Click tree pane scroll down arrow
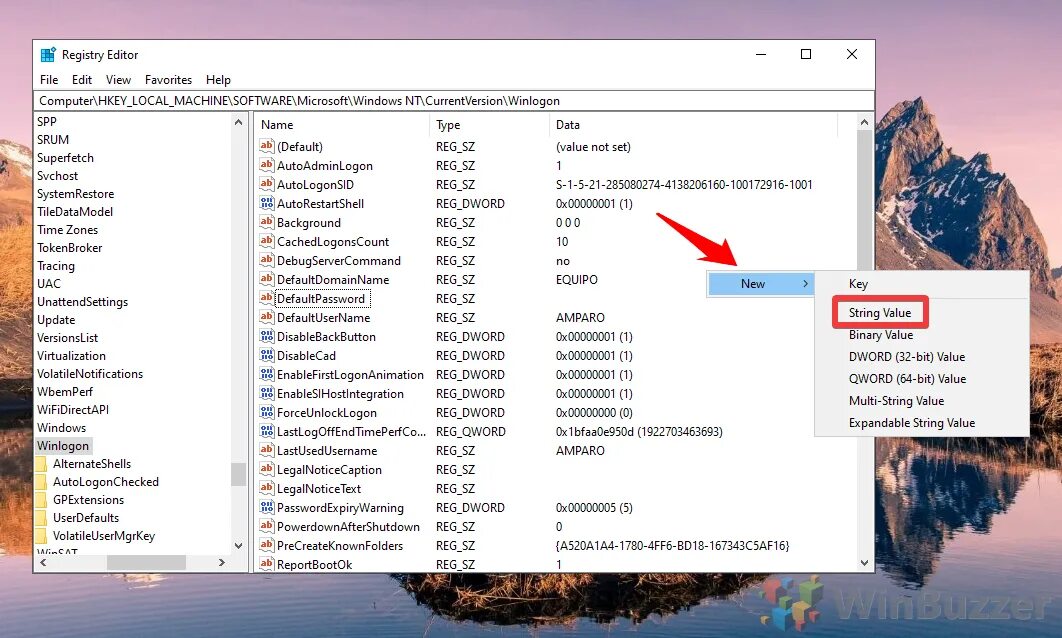 (x=238, y=545)
